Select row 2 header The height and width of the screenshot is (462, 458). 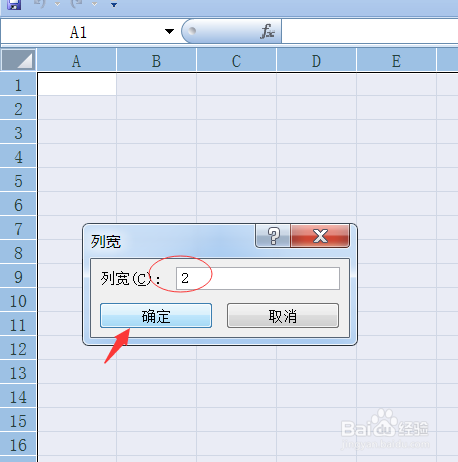(x=18, y=109)
